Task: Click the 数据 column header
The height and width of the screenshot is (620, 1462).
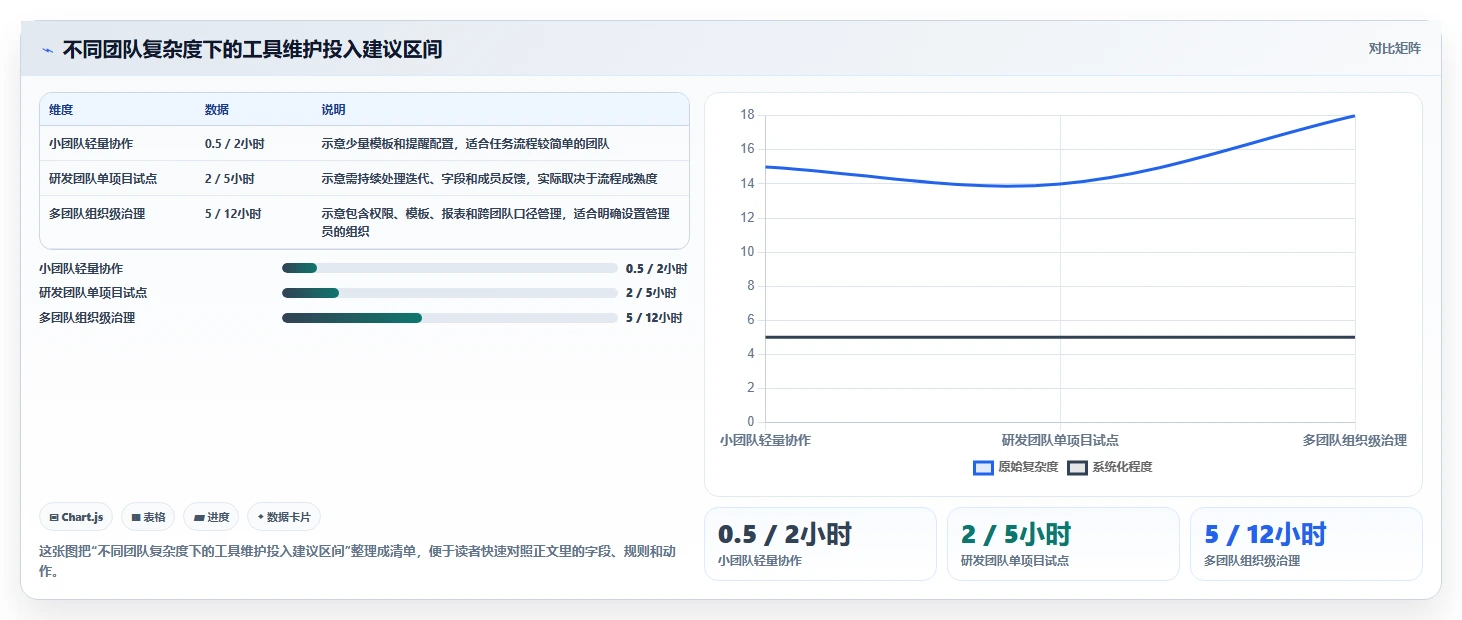Action: click(x=217, y=110)
